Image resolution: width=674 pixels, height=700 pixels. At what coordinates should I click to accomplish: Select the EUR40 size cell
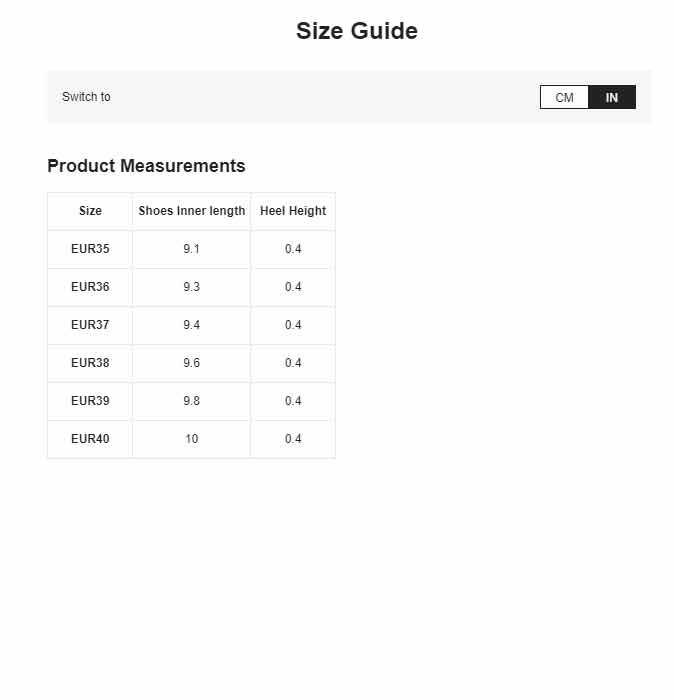pyautogui.click(x=90, y=439)
